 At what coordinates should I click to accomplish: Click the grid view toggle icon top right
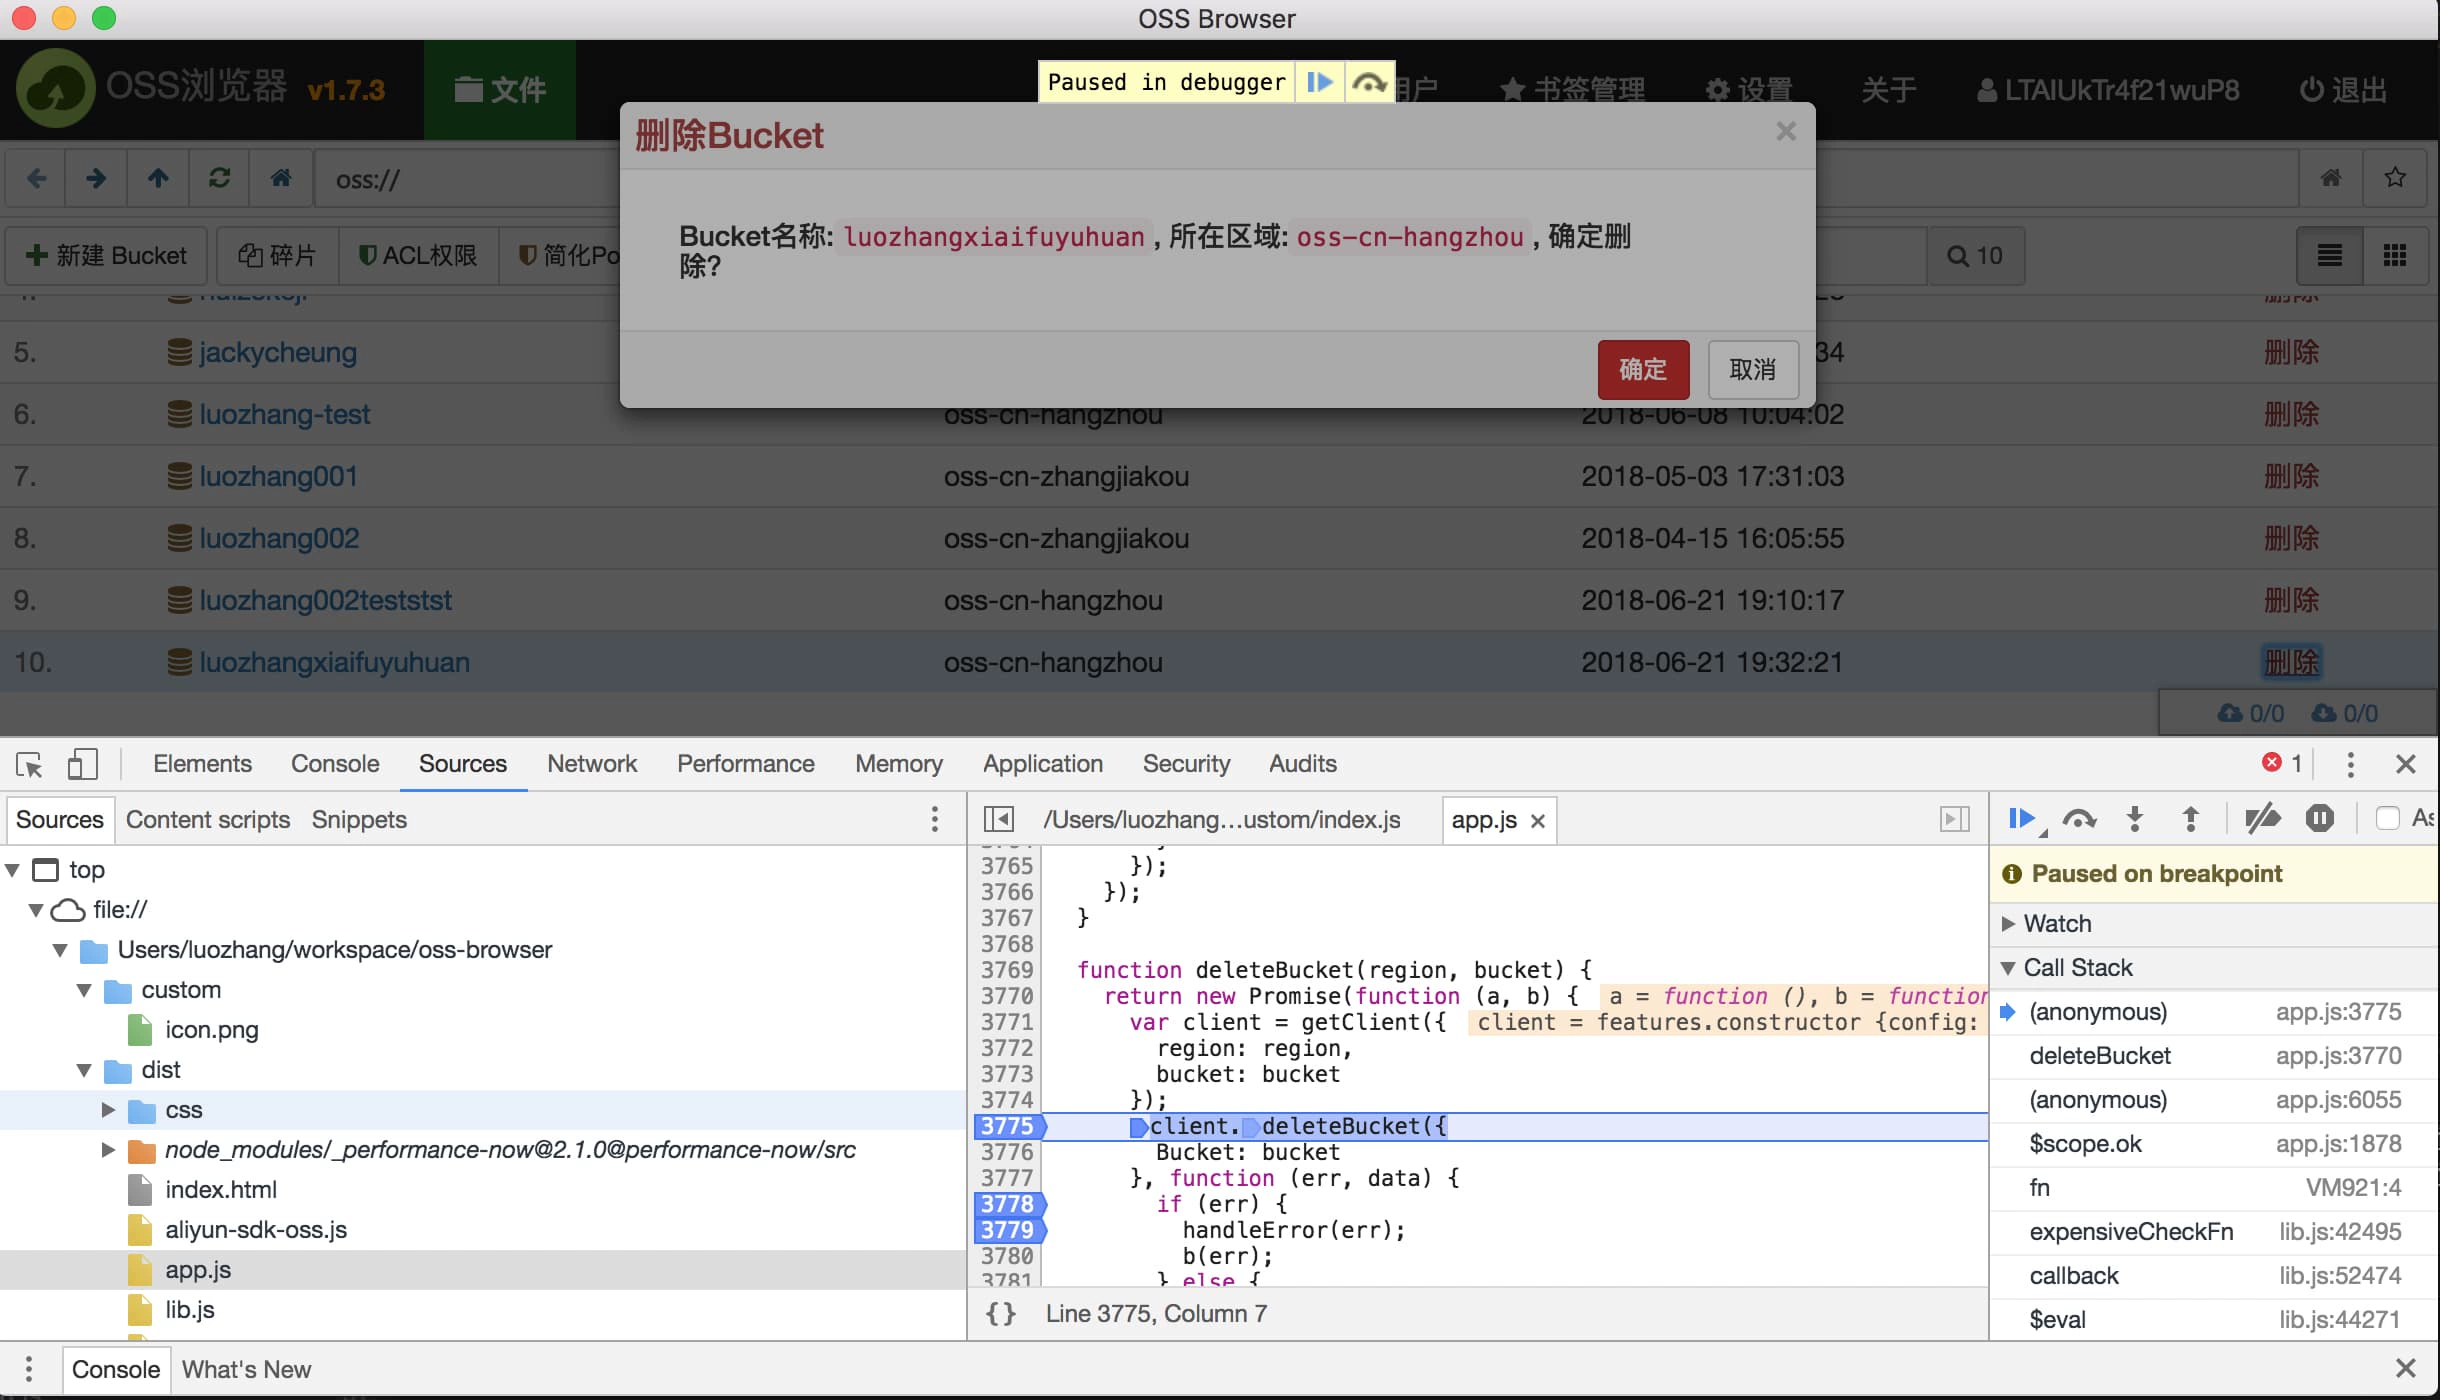point(2395,255)
